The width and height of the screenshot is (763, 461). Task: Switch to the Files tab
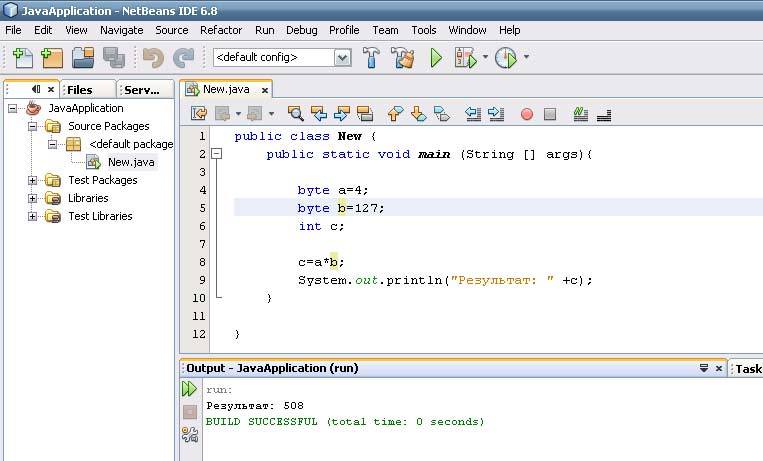pos(80,90)
